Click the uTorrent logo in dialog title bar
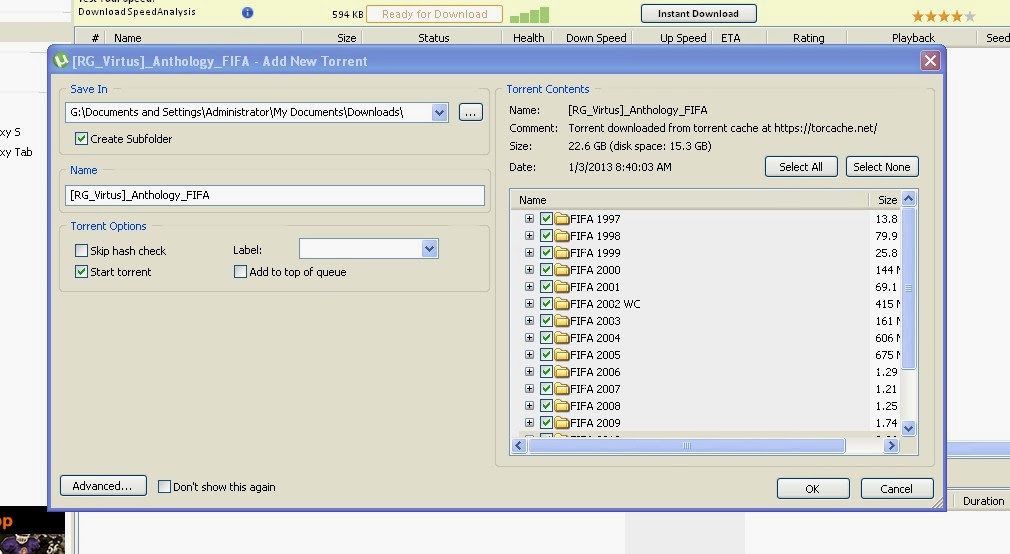 tap(61, 61)
